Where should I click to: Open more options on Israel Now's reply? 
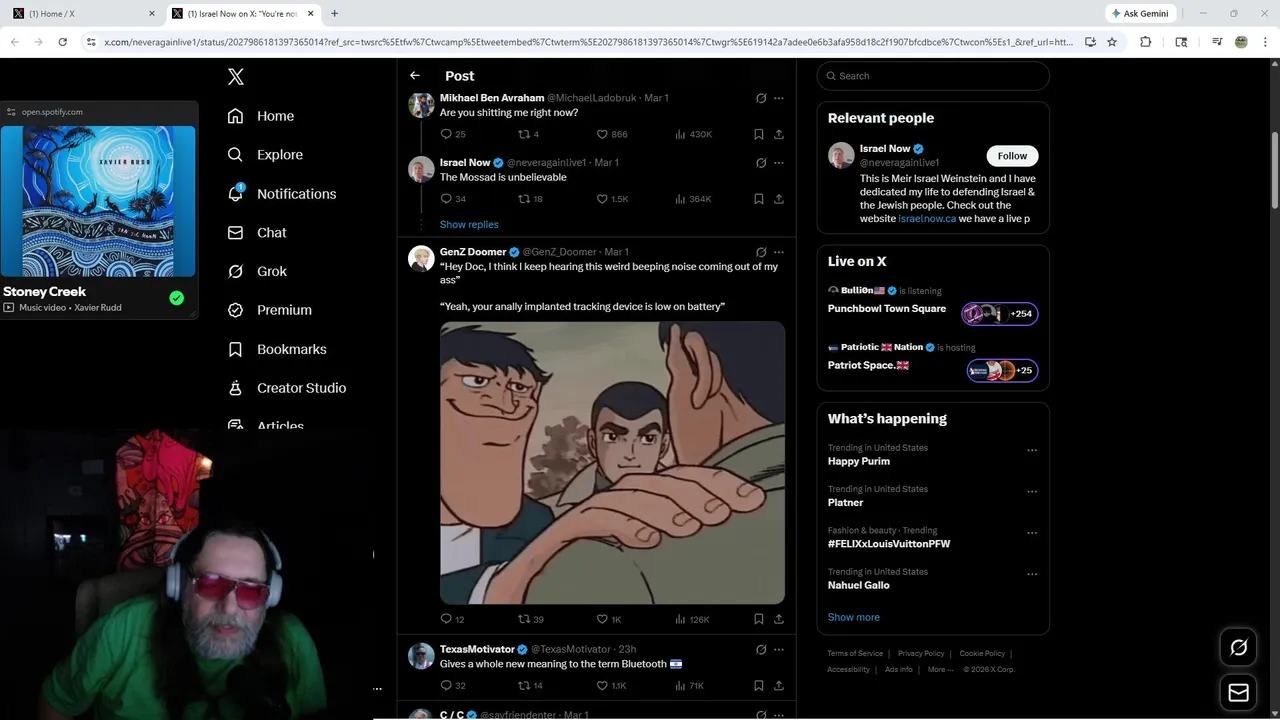[779, 163]
